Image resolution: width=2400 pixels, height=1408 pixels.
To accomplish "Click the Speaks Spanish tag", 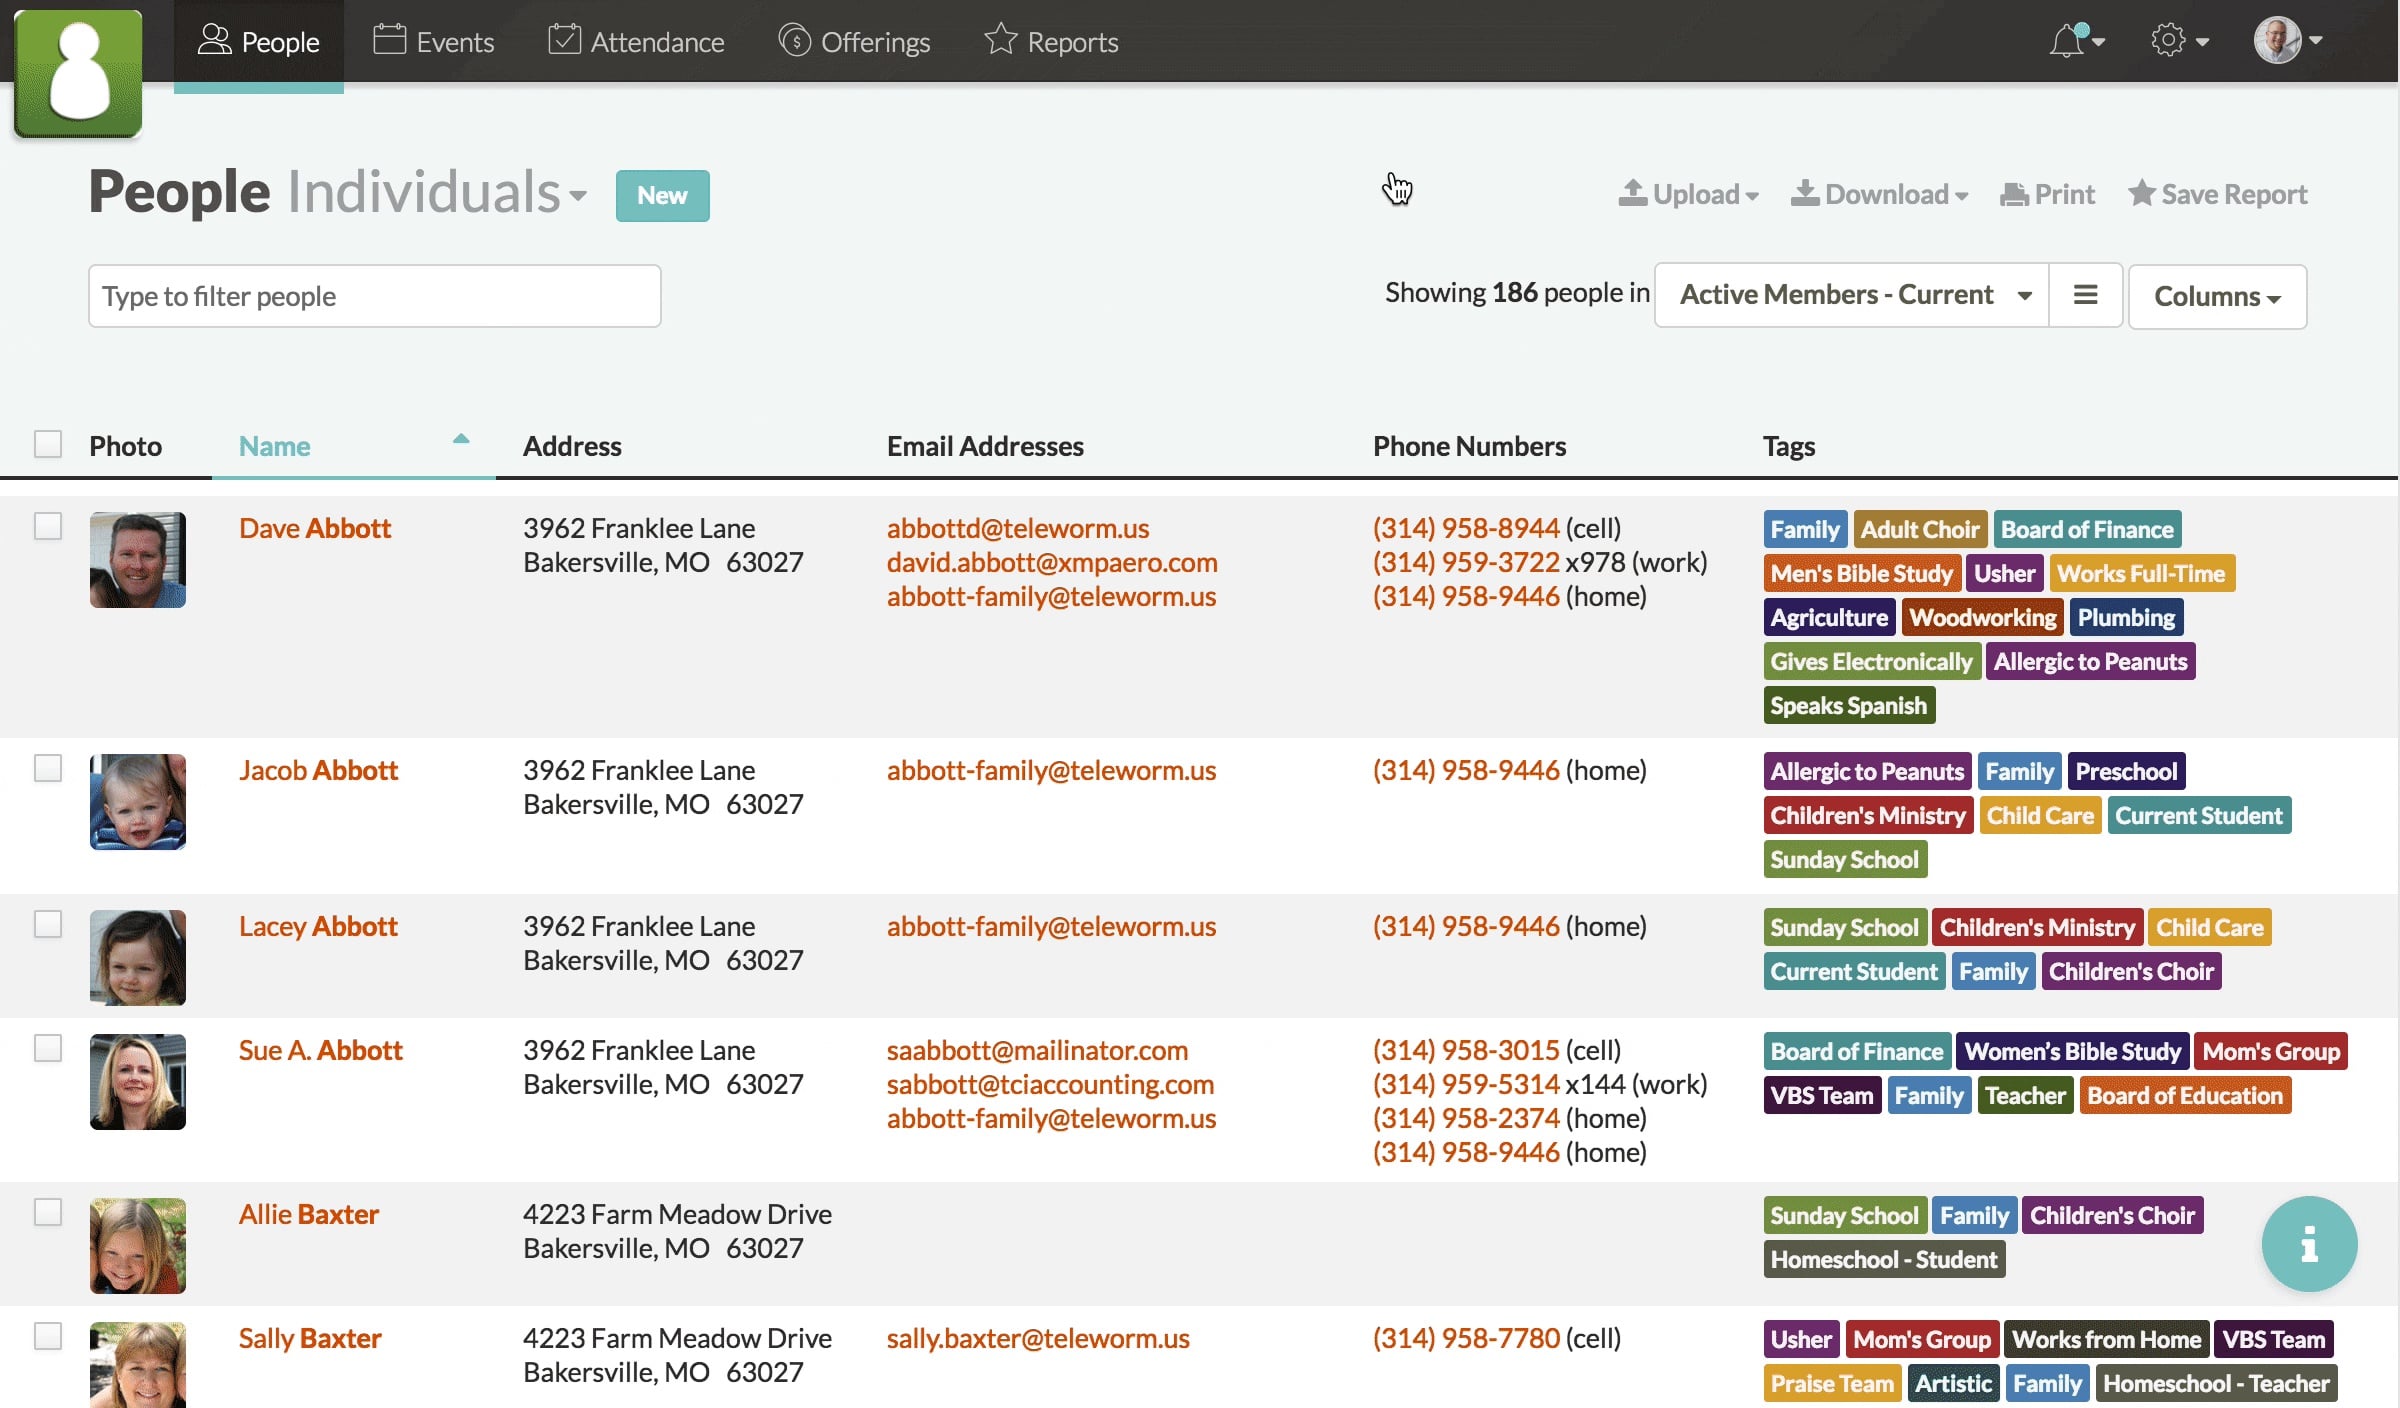I will click(x=1849, y=705).
